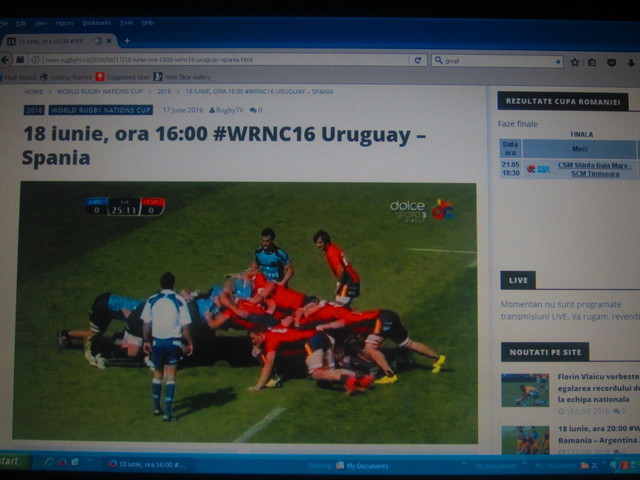Image resolution: width=640 pixels, height=480 pixels.
Task: Click the rugby match video image
Action: pos(246,312)
